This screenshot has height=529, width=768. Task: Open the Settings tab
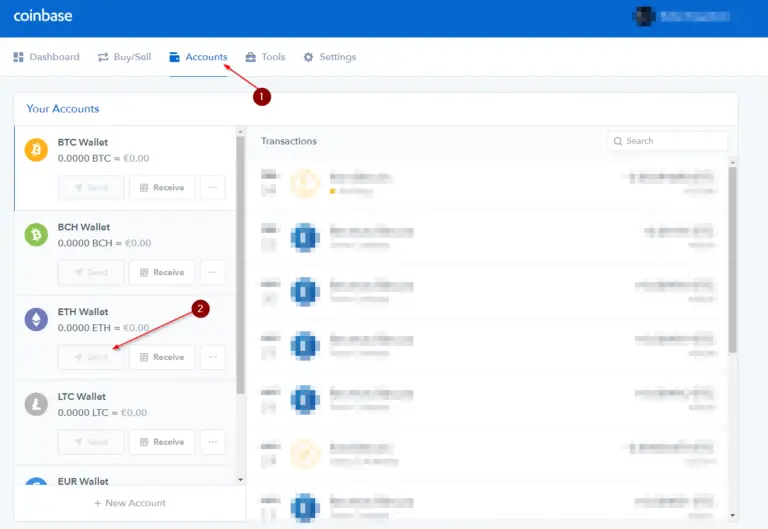pyautogui.click(x=330, y=57)
